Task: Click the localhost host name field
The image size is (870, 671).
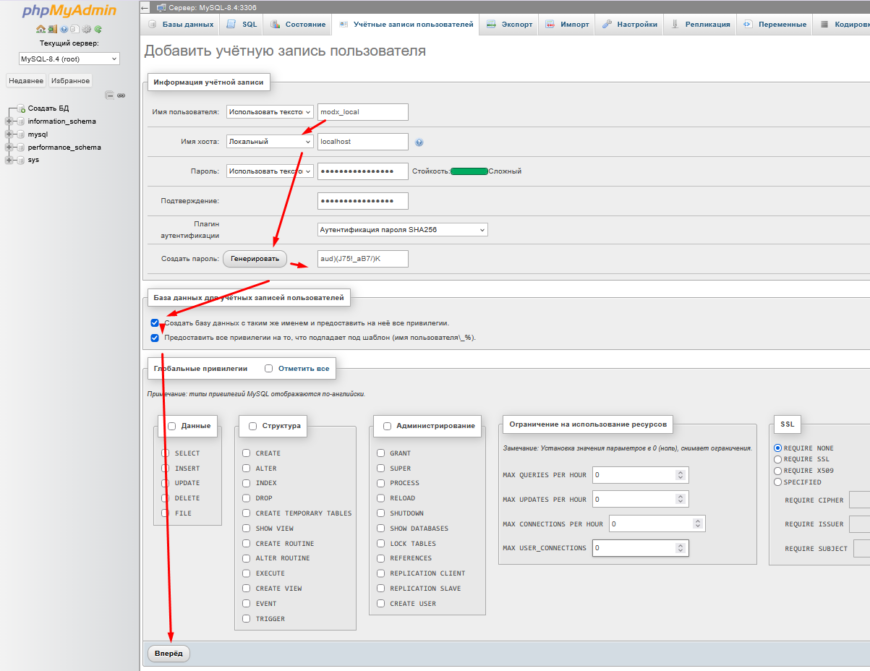Action: (x=363, y=142)
